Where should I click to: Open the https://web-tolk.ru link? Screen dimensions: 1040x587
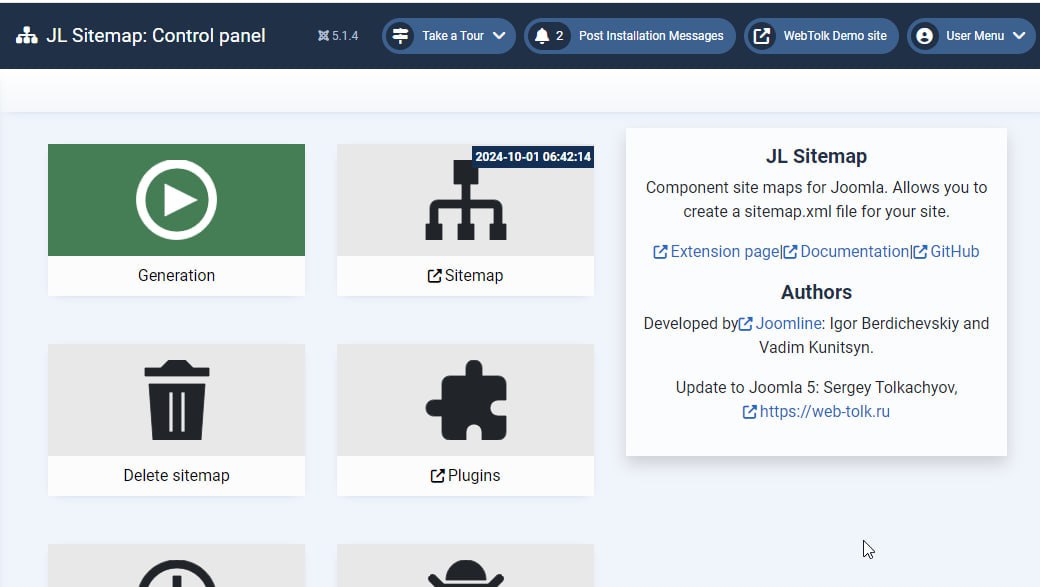tap(816, 411)
